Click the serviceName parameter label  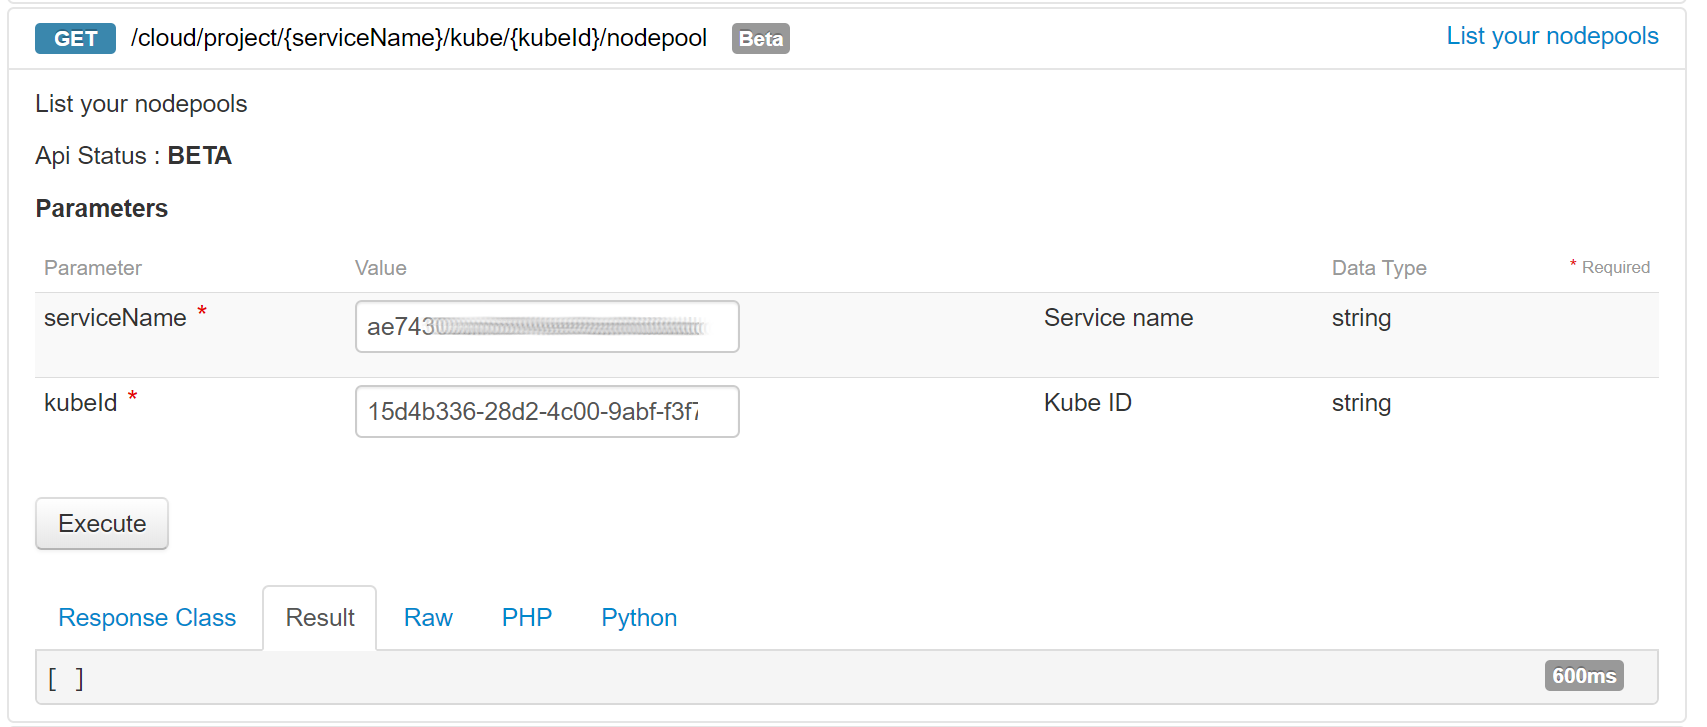(x=115, y=318)
